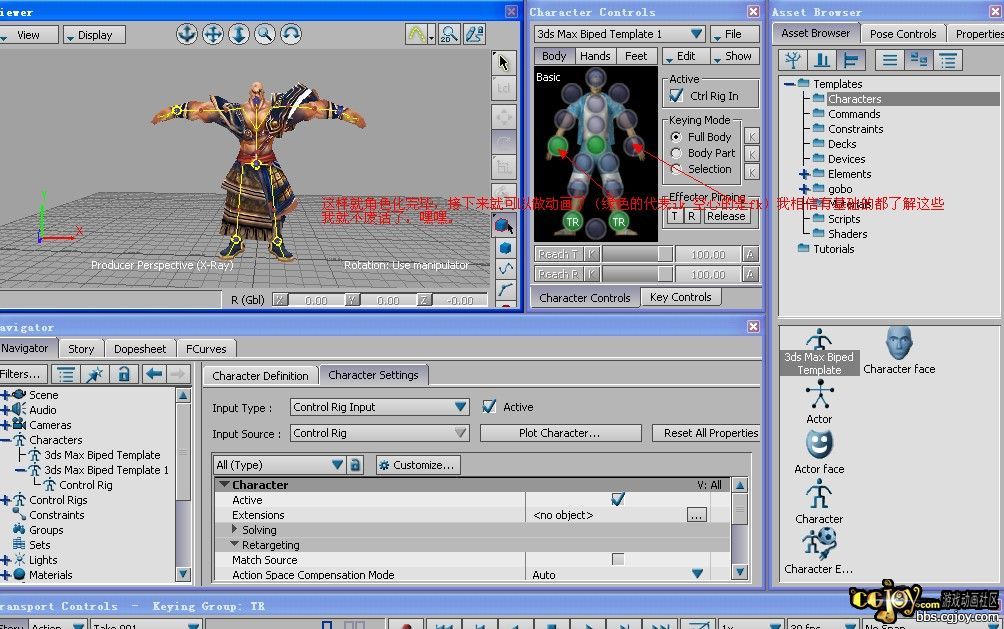Expand the Elements folder in Asset Browser
The height and width of the screenshot is (629, 1004).
[x=804, y=174]
